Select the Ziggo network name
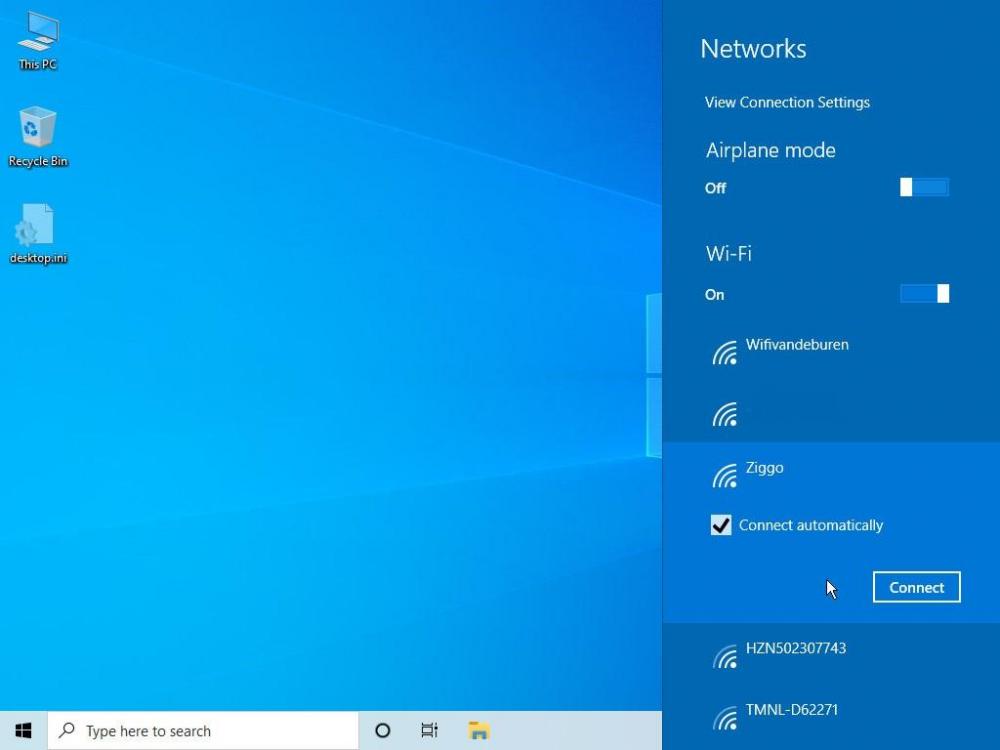1000x750 pixels. (765, 468)
